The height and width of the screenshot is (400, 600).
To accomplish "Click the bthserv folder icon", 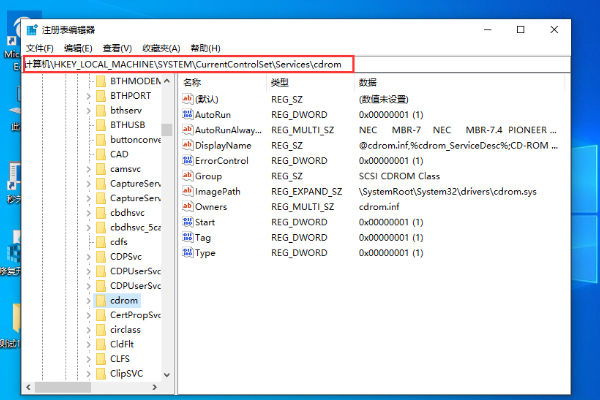I will 101,110.
